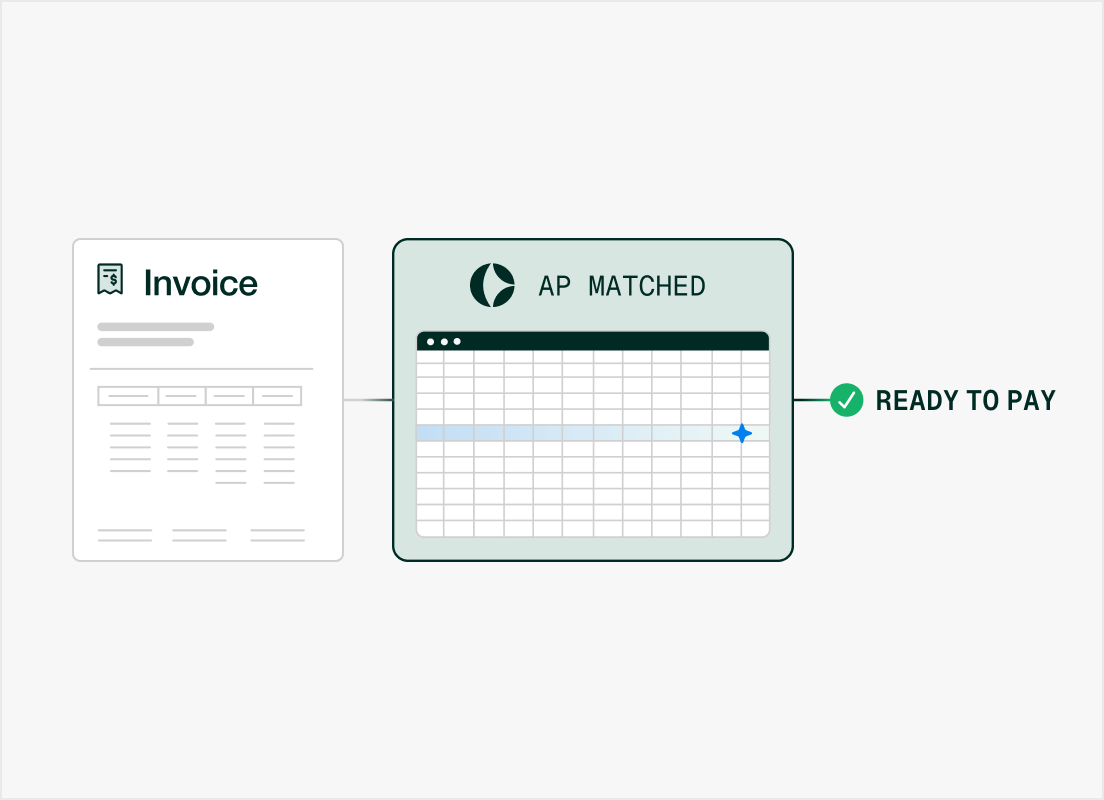The width and height of the screenshot is (1104, 800).
Task: Select the highlighted blue spreadsheet row
Action: tap(593, 433)
